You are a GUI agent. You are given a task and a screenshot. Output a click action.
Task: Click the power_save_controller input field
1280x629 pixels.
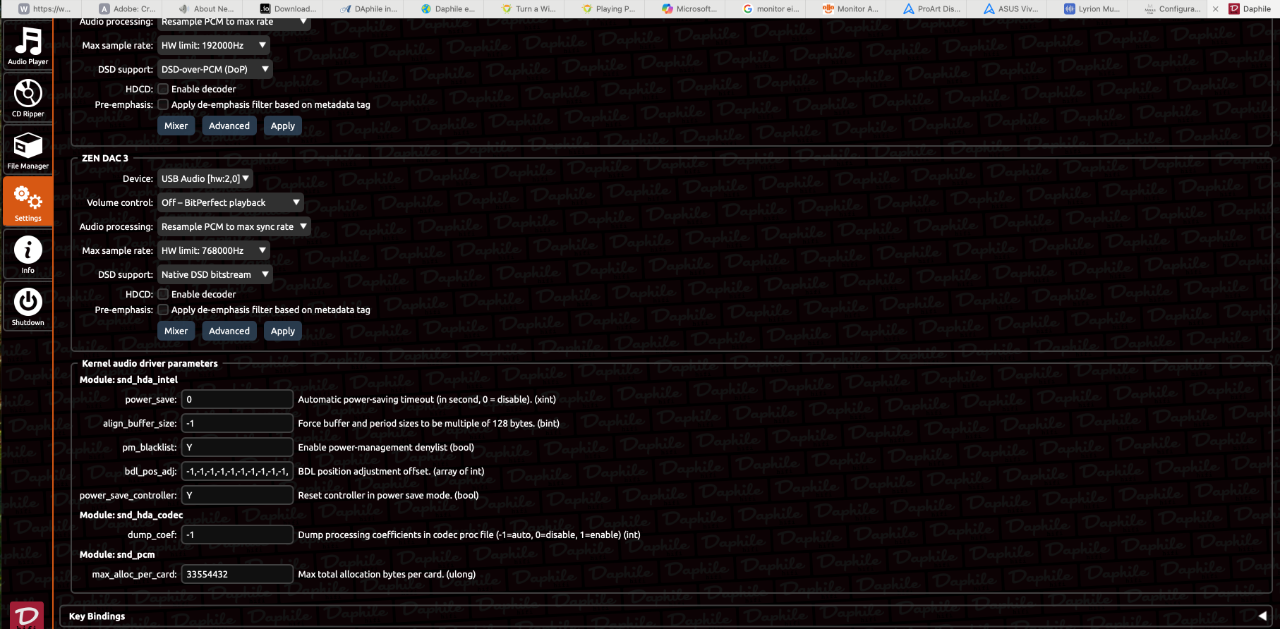click(237, 495)
